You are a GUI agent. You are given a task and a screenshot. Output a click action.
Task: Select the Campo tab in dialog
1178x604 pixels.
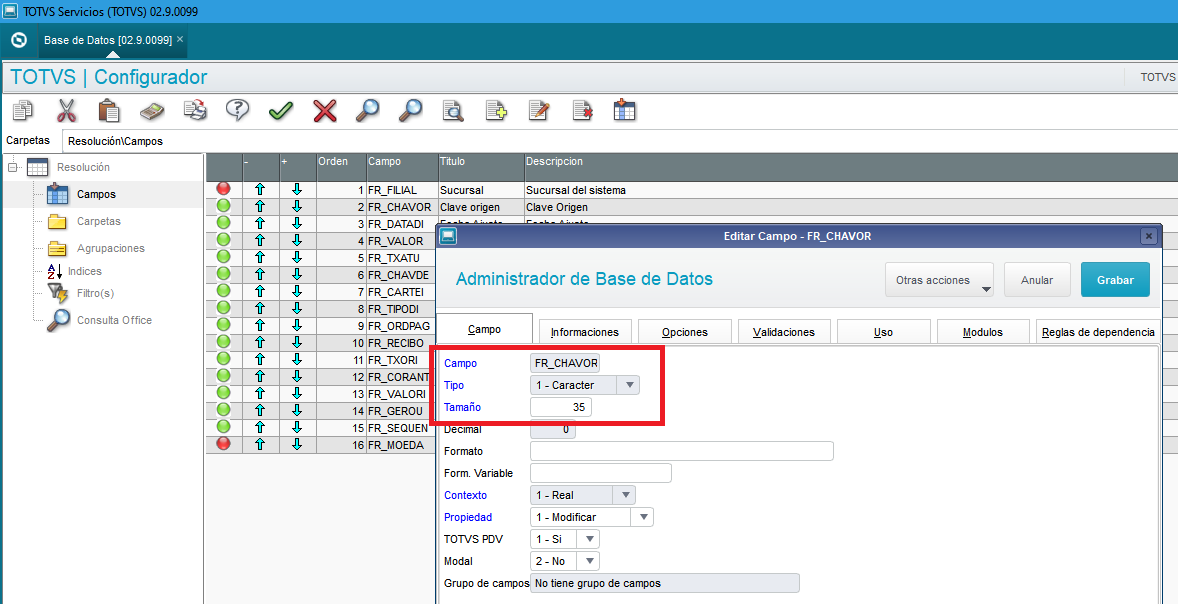pyautogui.click(x=485, y=329)
